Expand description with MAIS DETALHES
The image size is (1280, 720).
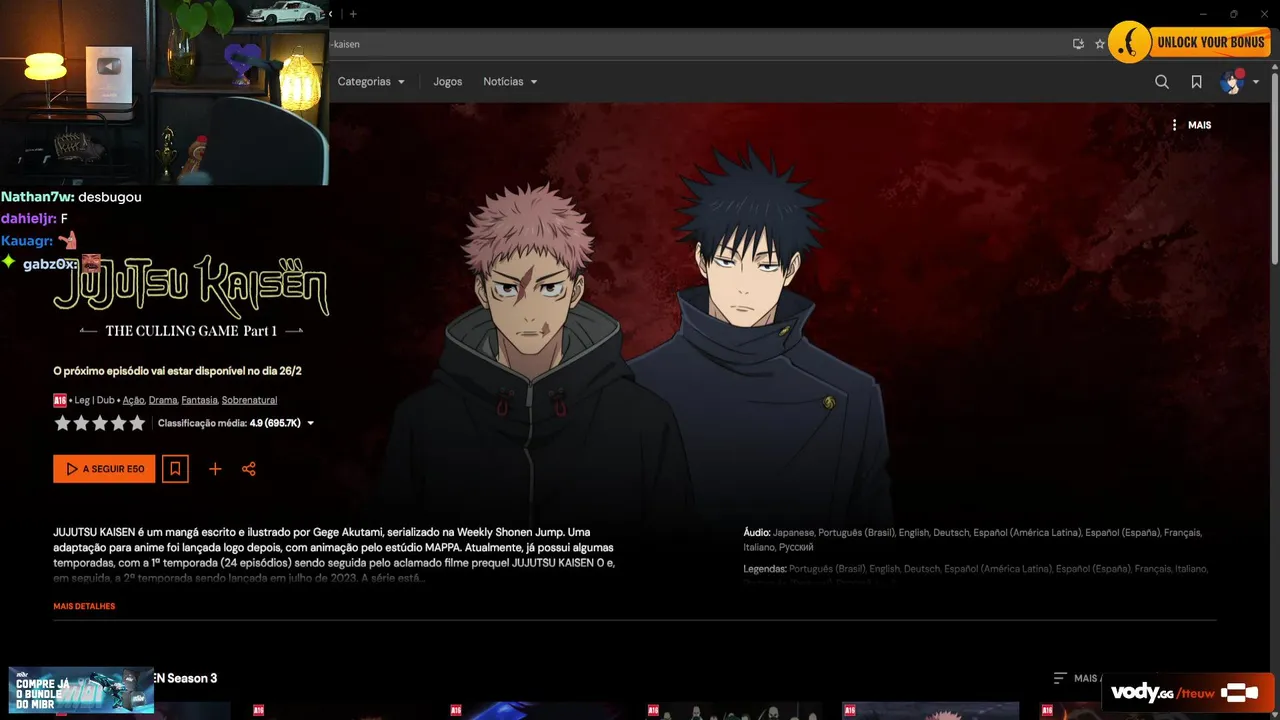tap(84, 606)
